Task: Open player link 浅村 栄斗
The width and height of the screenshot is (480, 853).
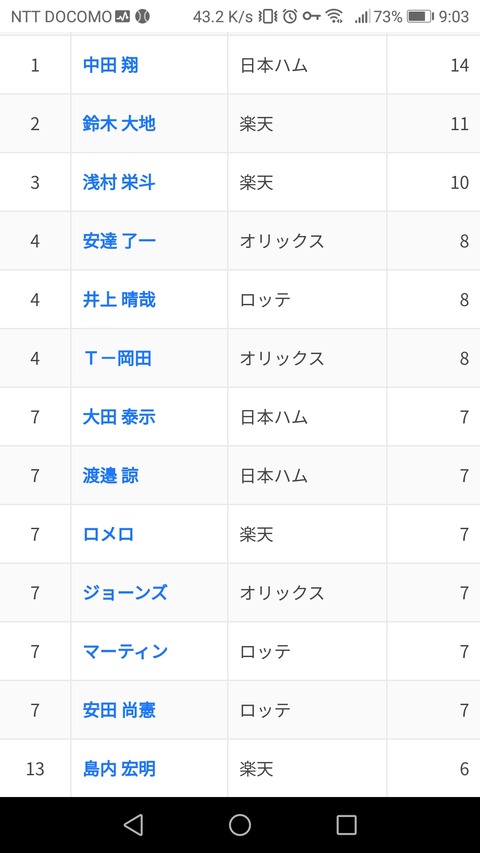Action: [119, 182]
